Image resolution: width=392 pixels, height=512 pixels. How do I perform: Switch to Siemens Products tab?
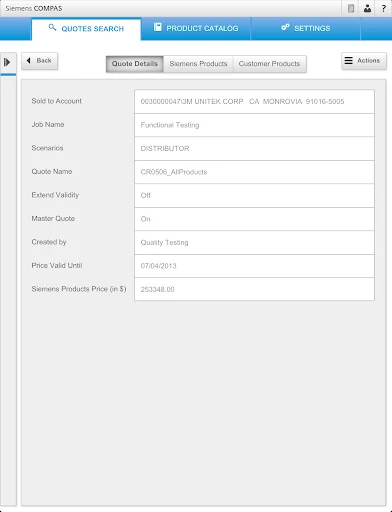click(198, 64)
